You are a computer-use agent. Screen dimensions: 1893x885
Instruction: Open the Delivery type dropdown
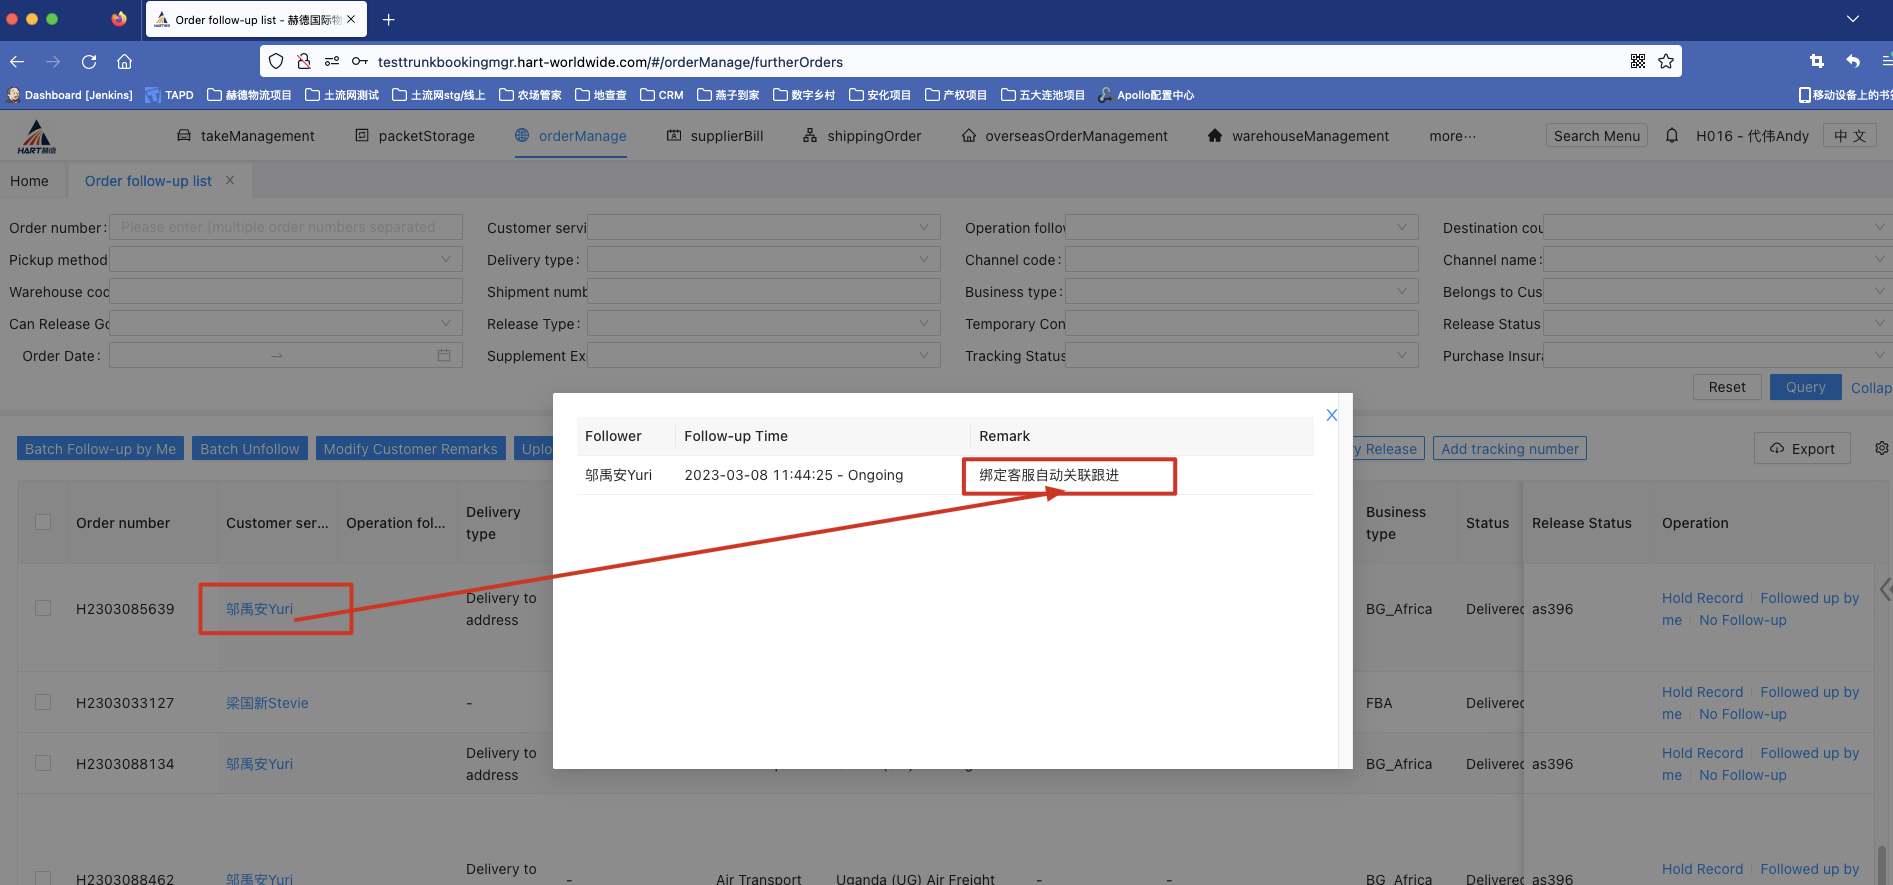click(x=763, y=260)
